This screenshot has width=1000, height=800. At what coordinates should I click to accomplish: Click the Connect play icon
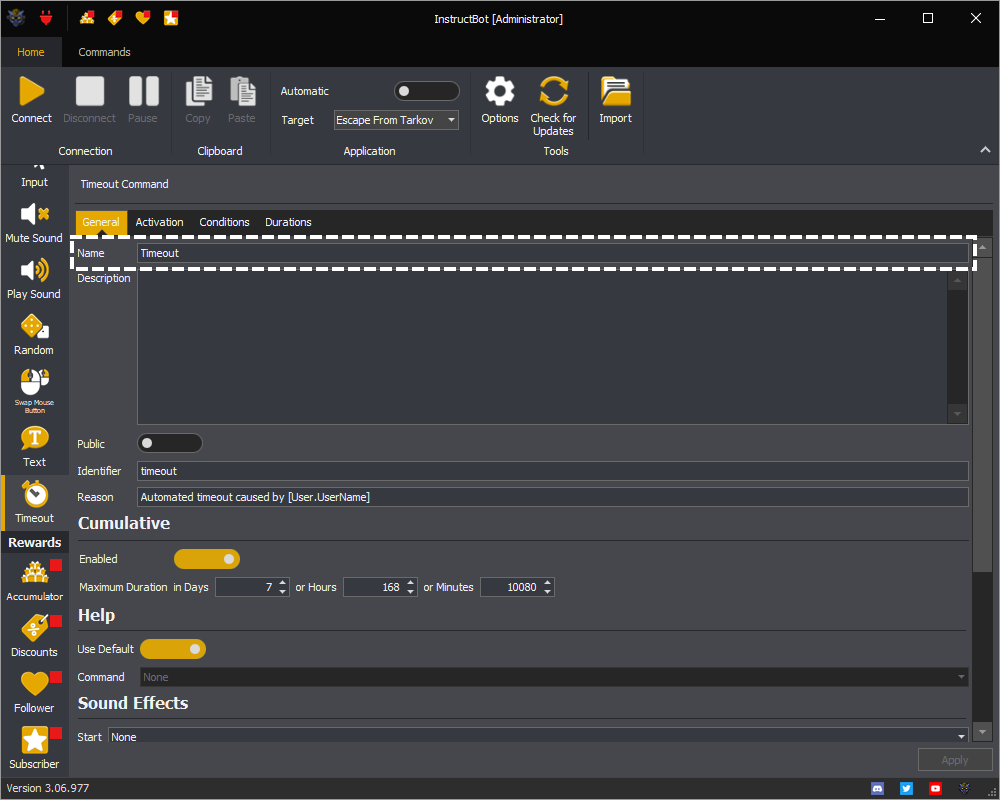click(31, 91)
